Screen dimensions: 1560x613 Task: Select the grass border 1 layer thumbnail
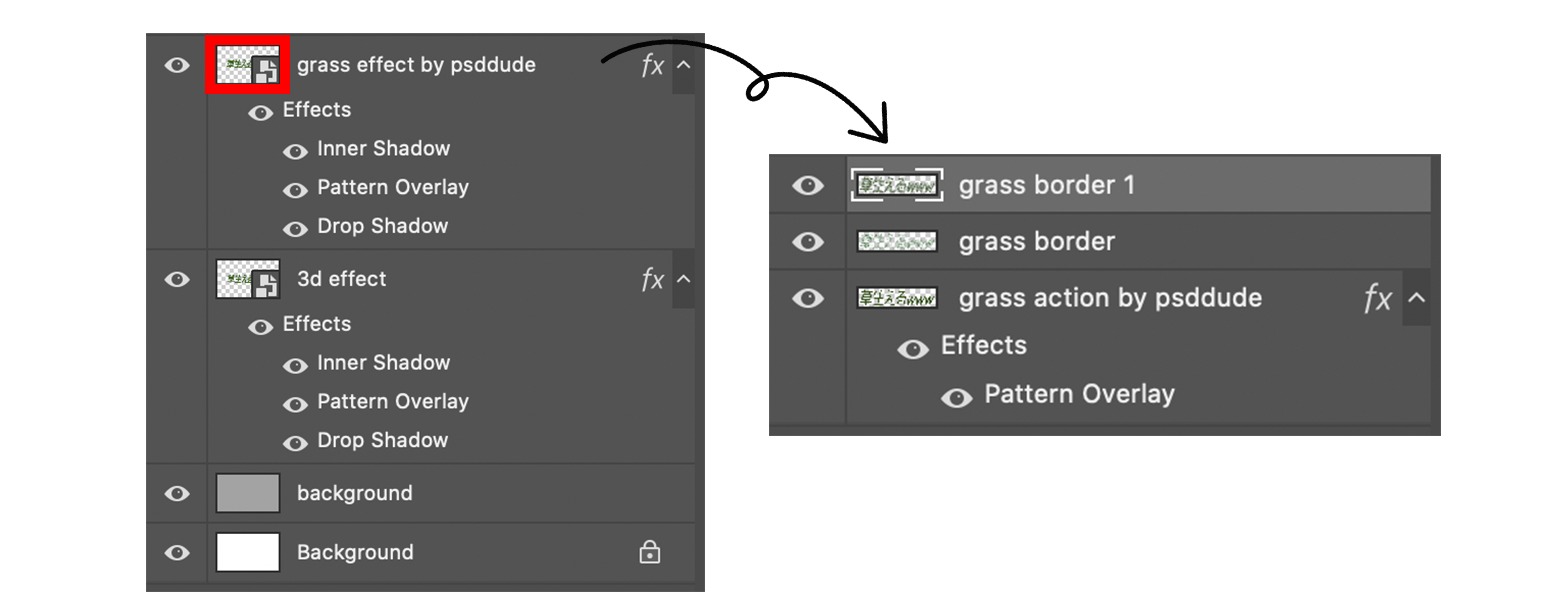click(x=897, y=185)
